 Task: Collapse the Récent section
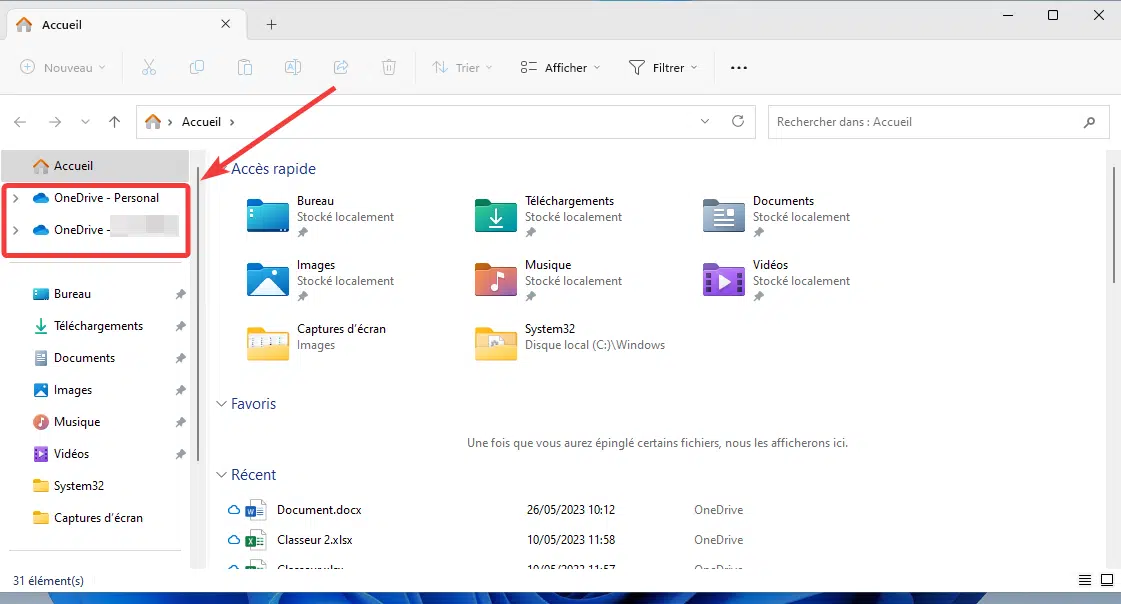[221, 475]
